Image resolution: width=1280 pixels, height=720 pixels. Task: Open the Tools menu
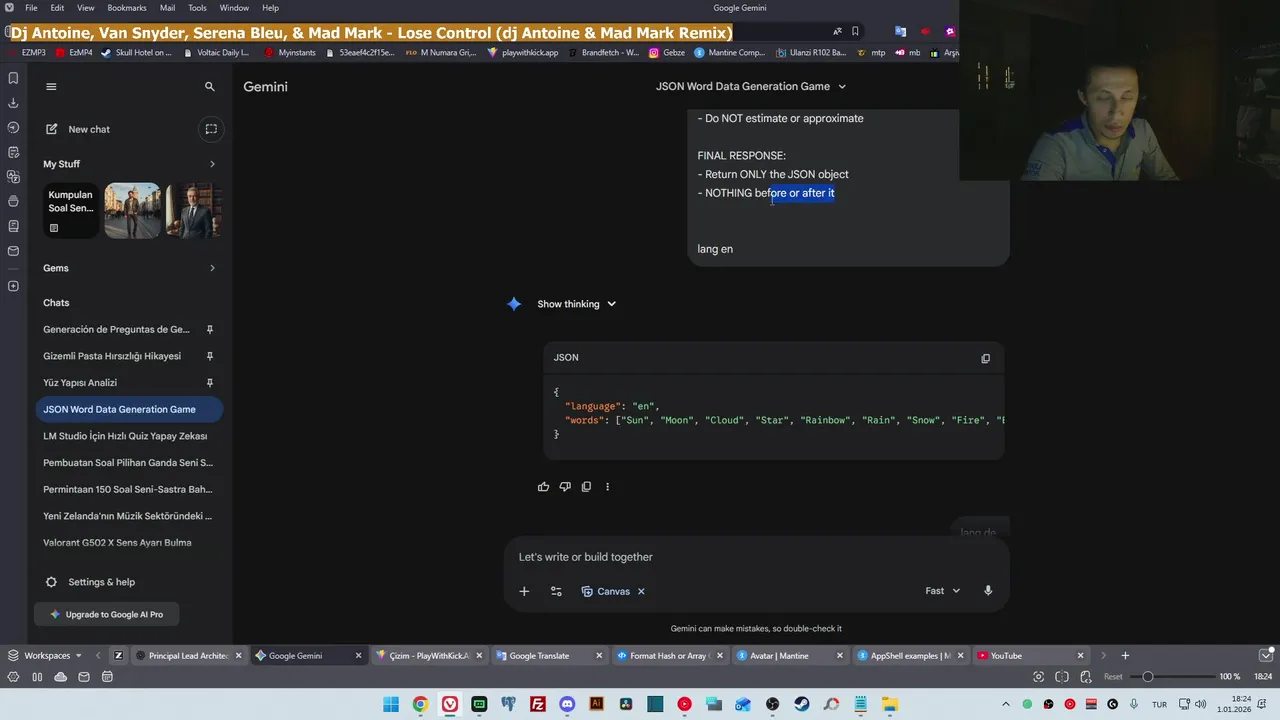point(197,8)
